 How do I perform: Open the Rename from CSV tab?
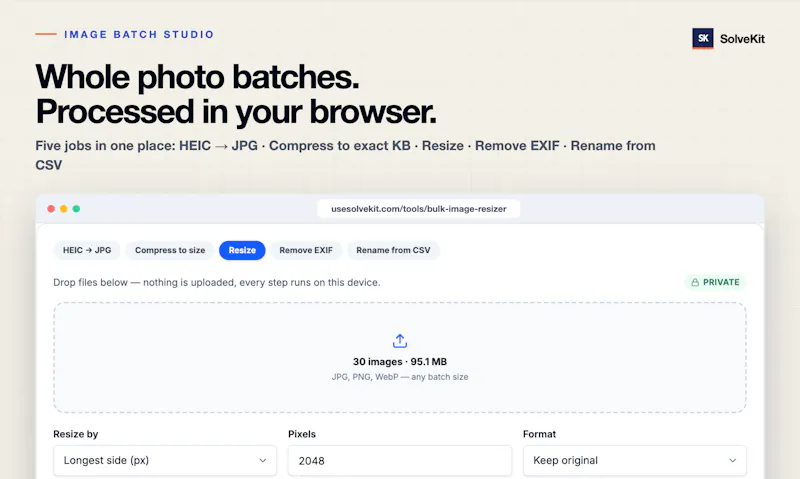[393, 250]
